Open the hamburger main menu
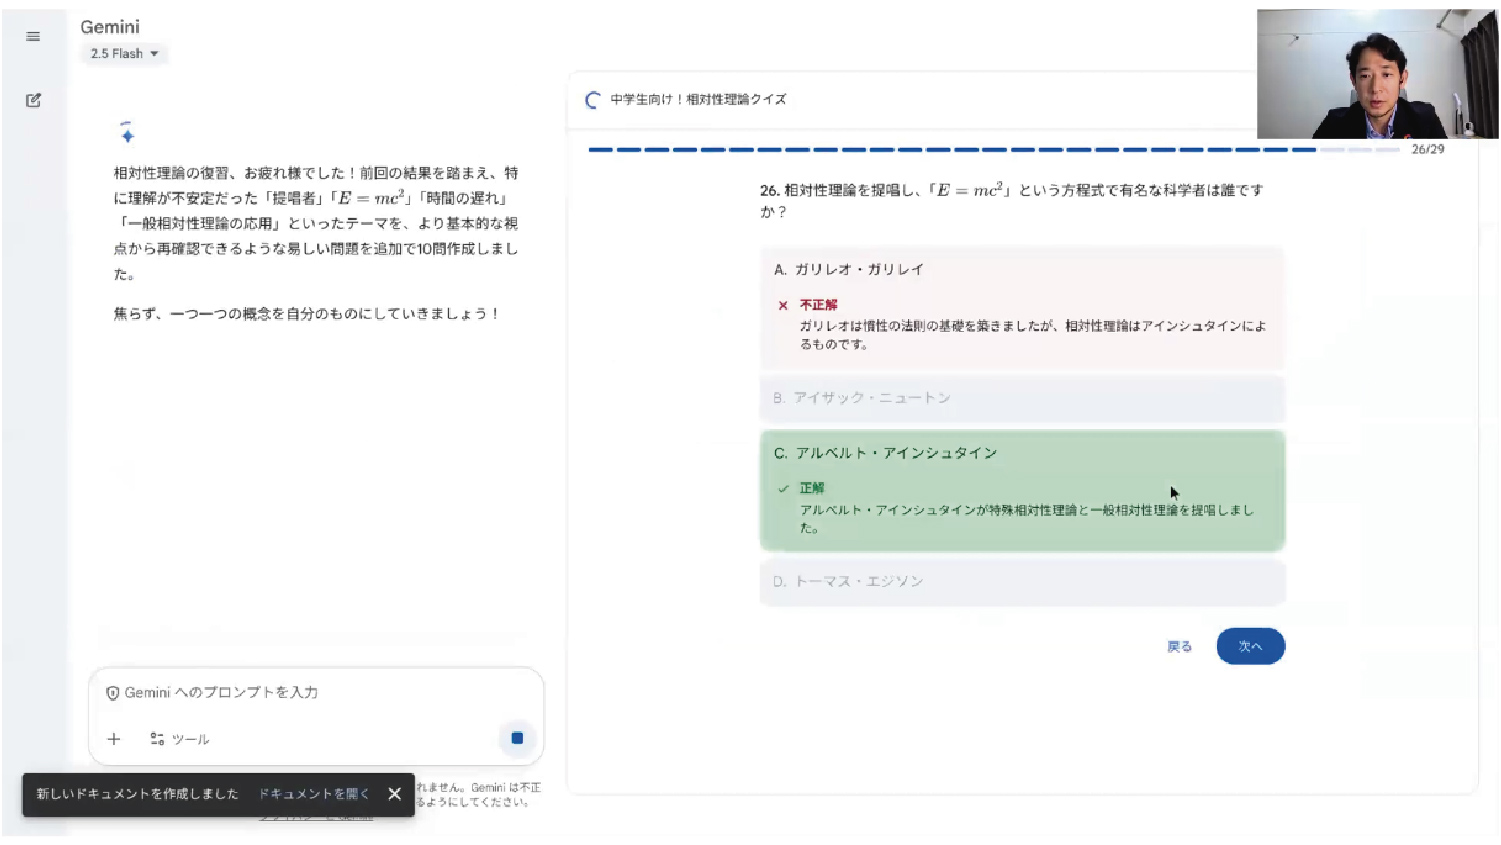Image resolution: width=1501 pixels, height=845 pixels. [x=33, y=37]
